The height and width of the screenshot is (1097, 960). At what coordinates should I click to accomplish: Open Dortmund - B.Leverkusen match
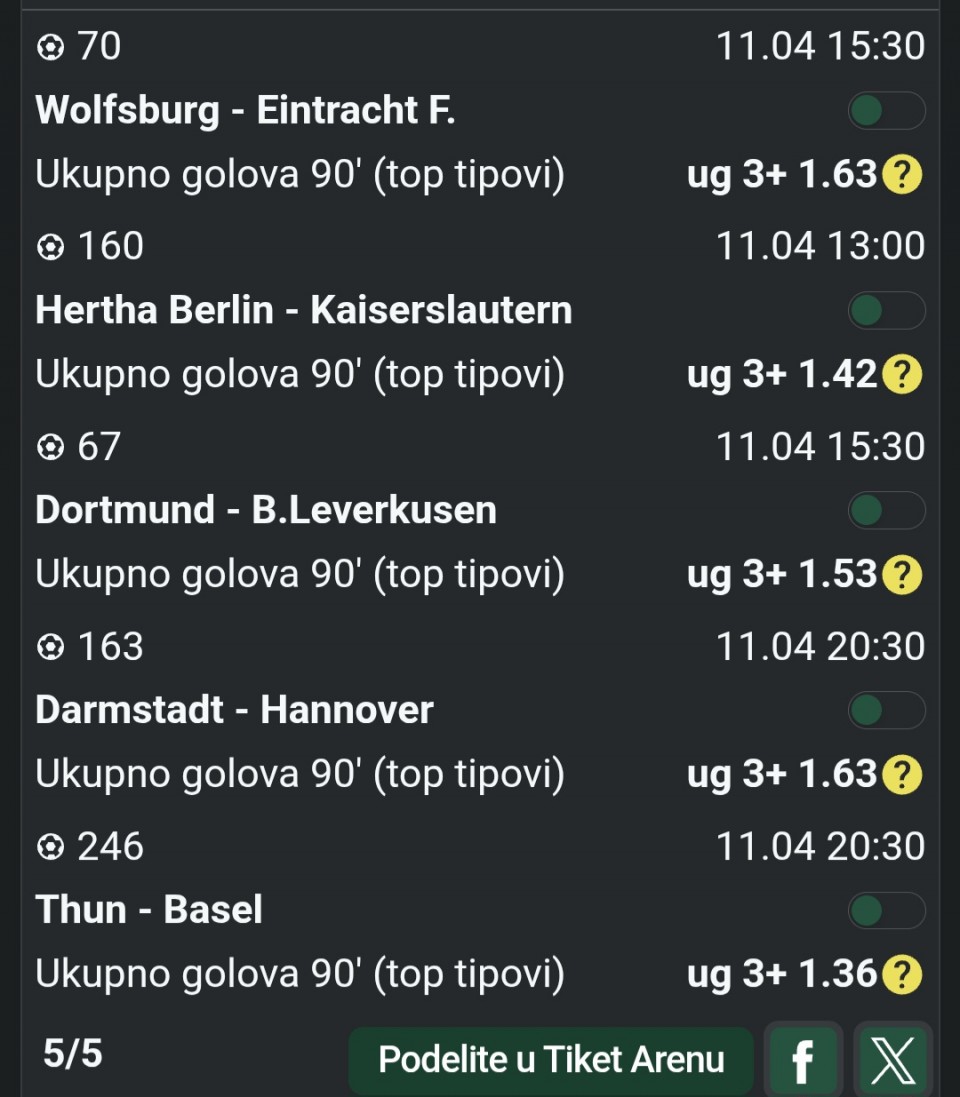266,510
